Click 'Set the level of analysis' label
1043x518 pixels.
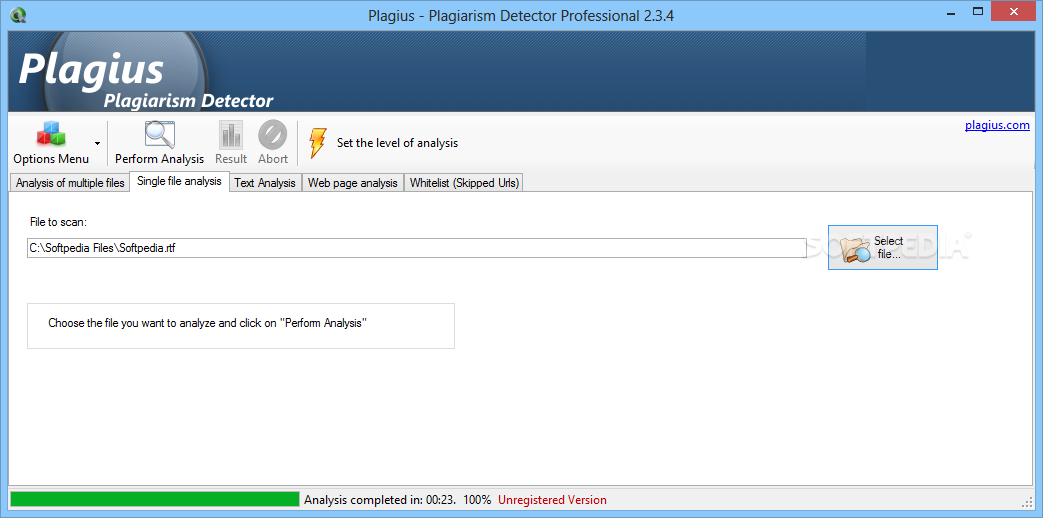click(397, 143)
